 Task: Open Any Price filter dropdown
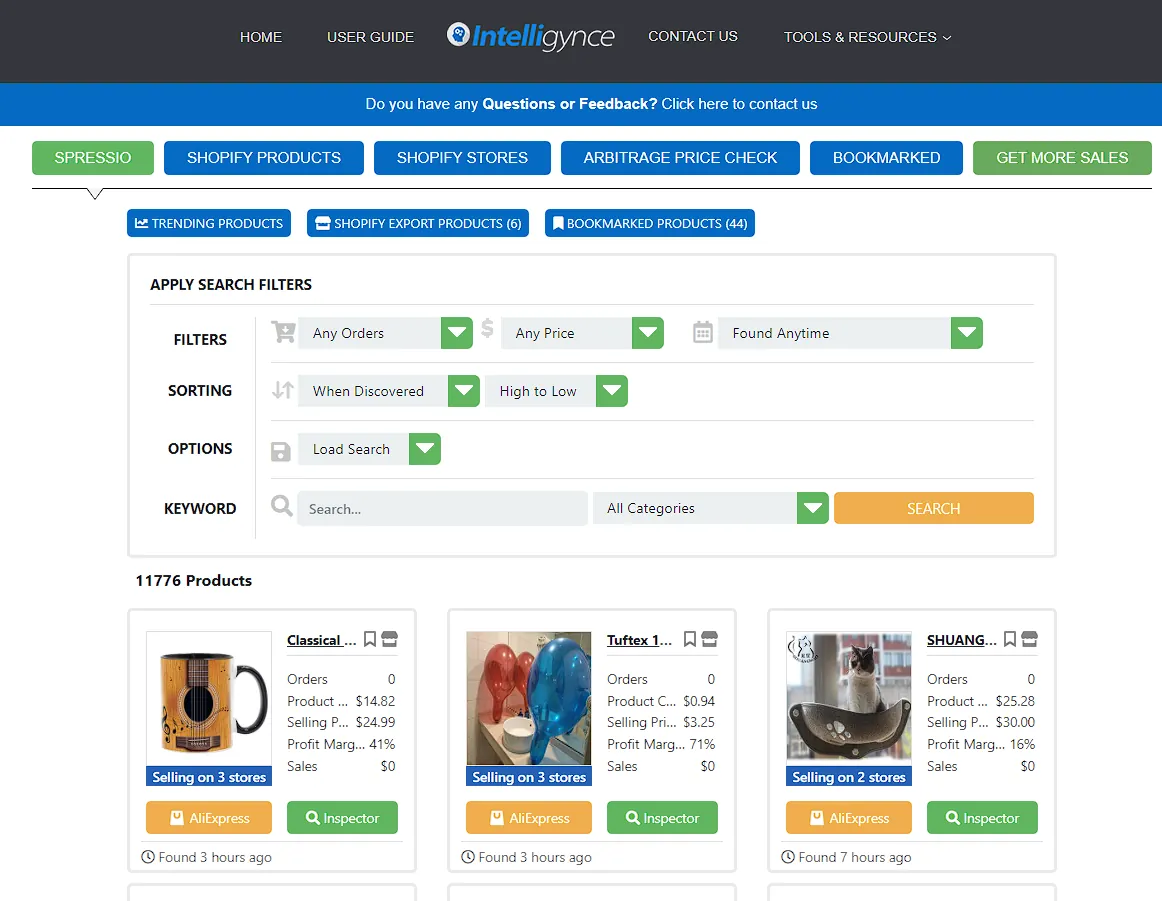tap(582, 333)
